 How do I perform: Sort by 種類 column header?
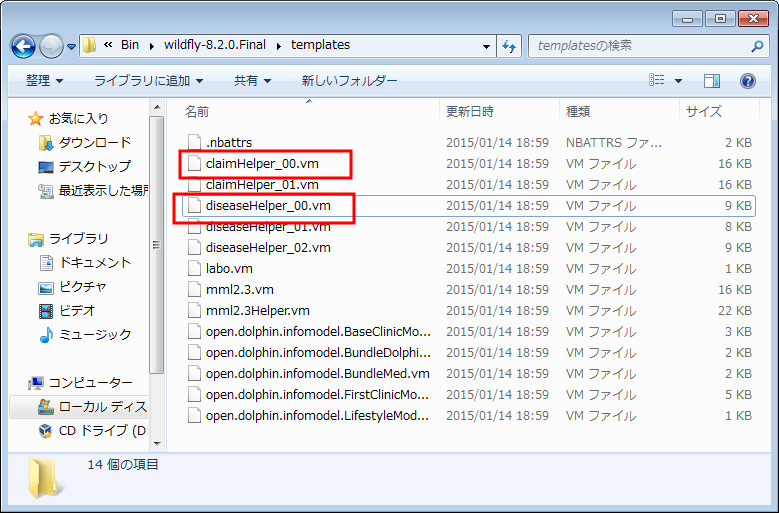[578, 111]
